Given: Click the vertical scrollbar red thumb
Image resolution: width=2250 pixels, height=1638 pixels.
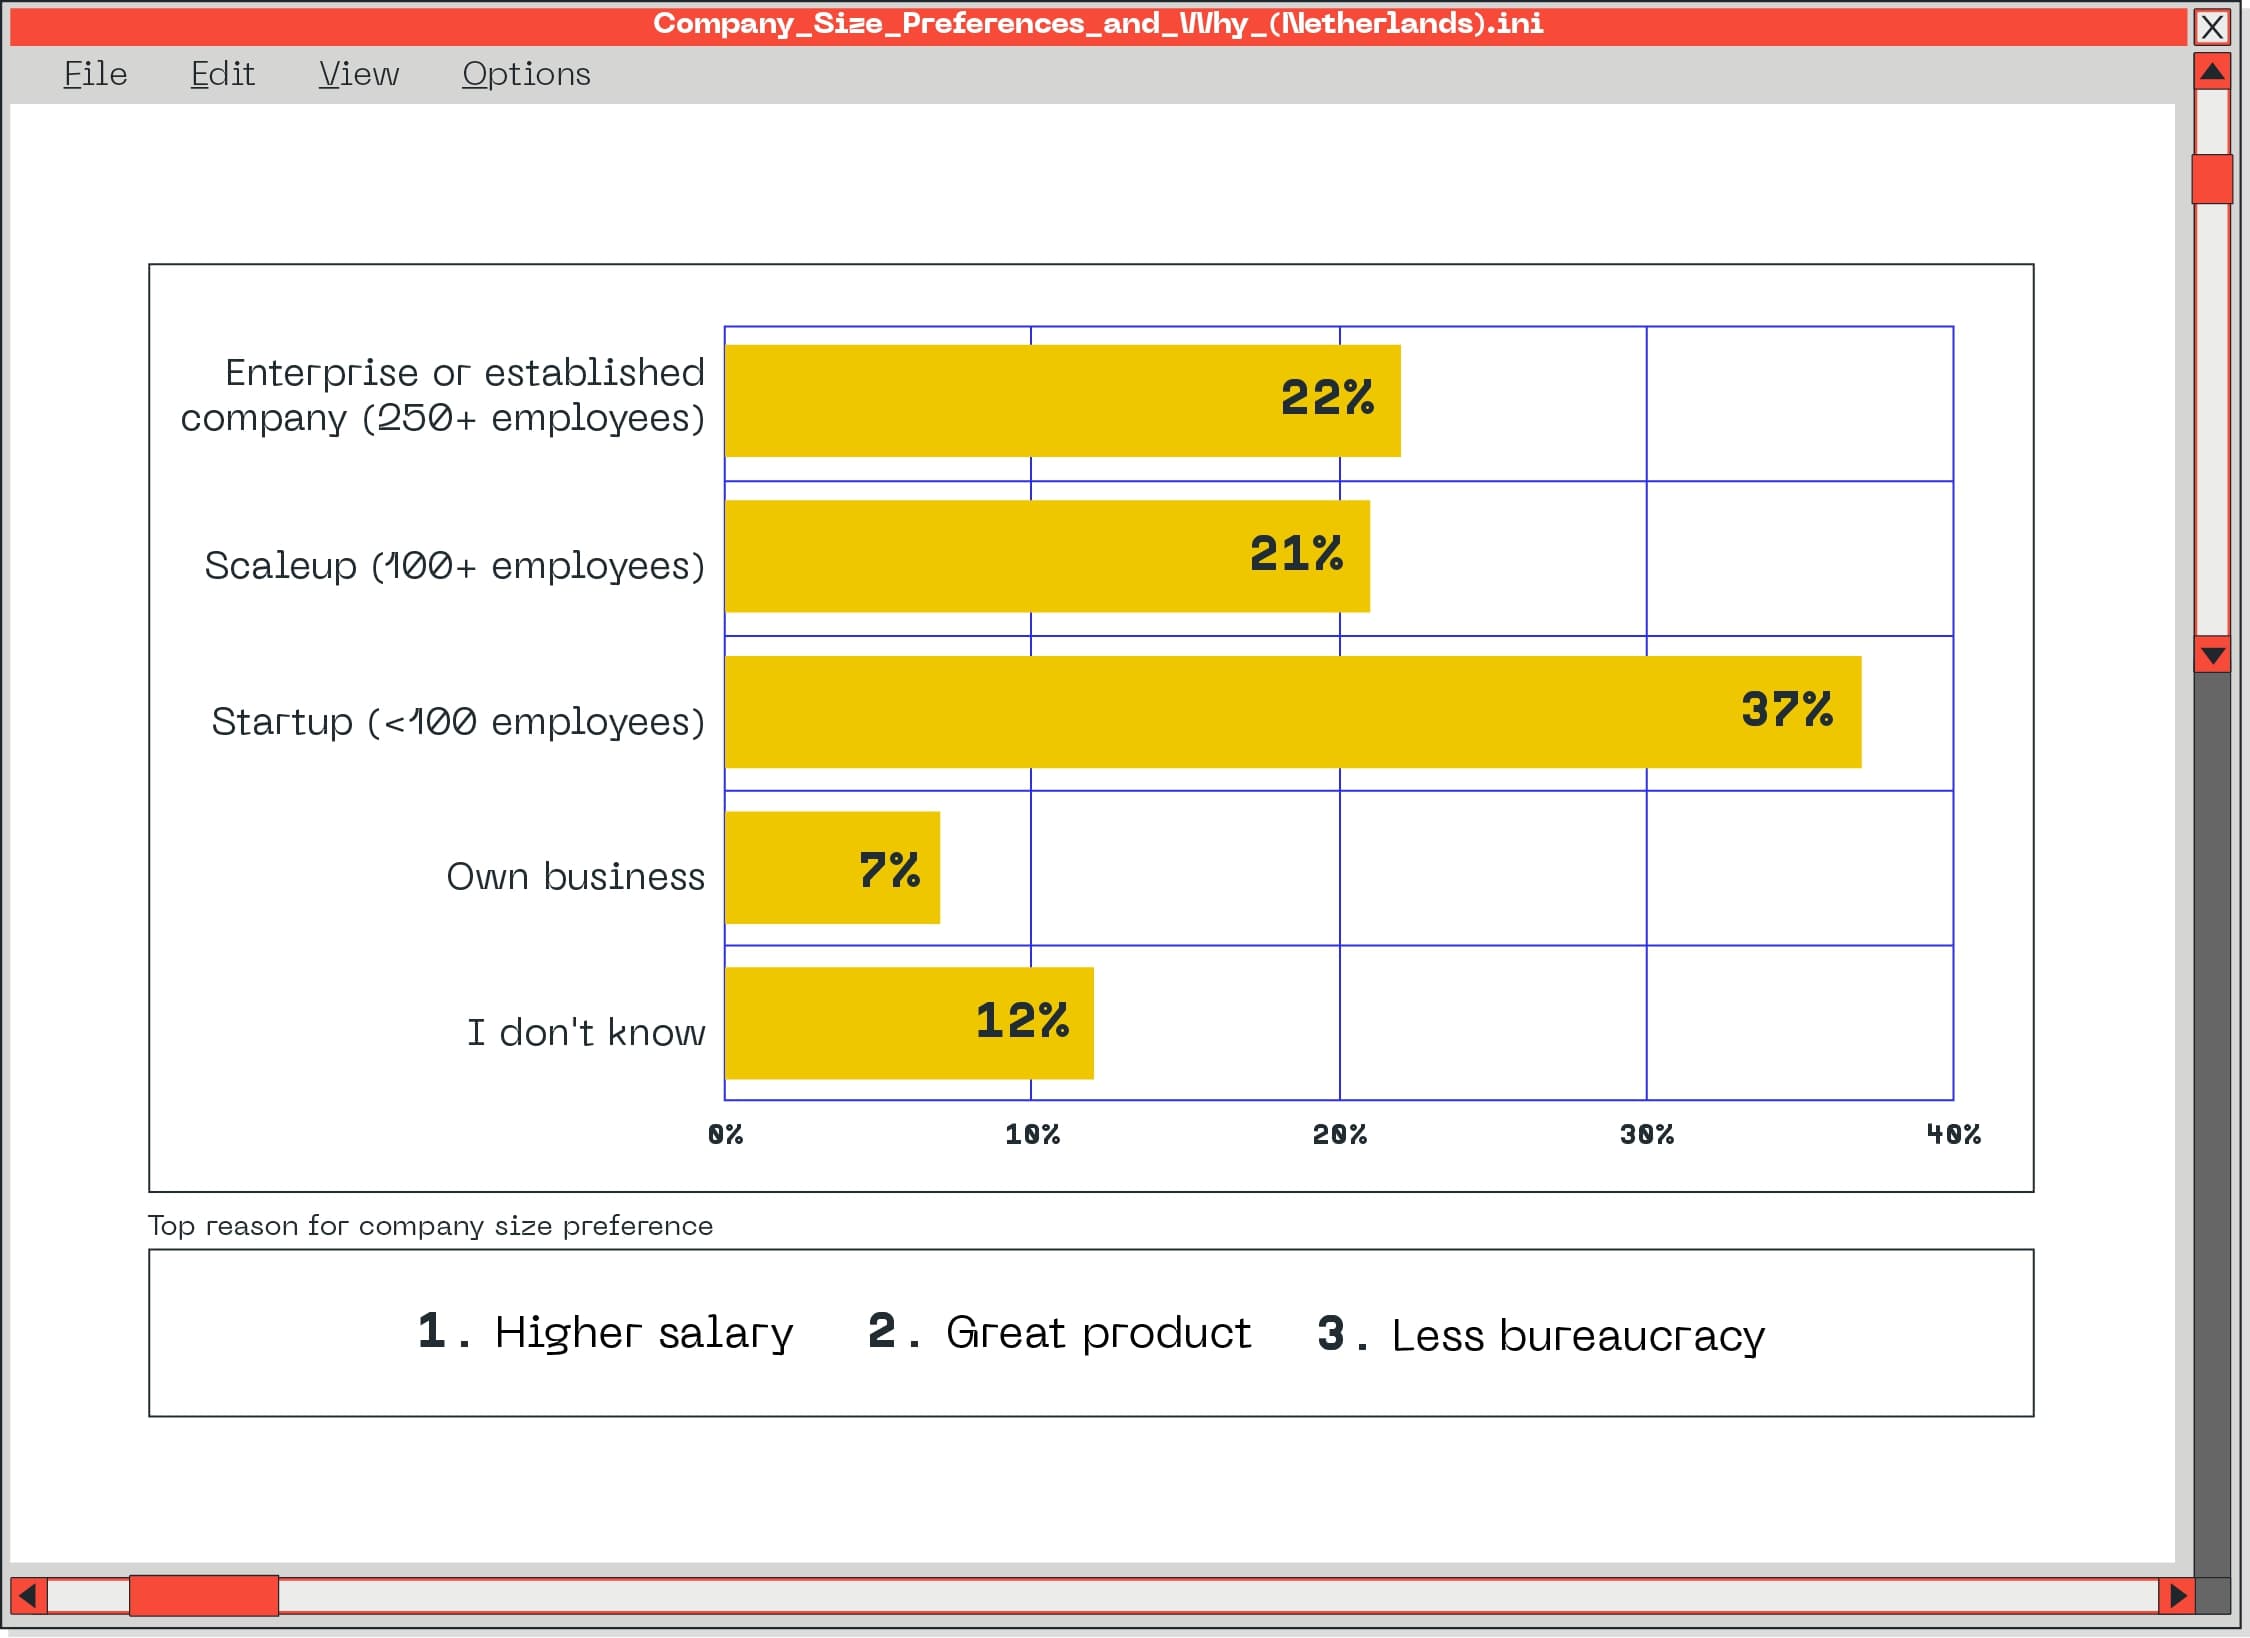Looking at the screenshot, I should point(2212,179).
